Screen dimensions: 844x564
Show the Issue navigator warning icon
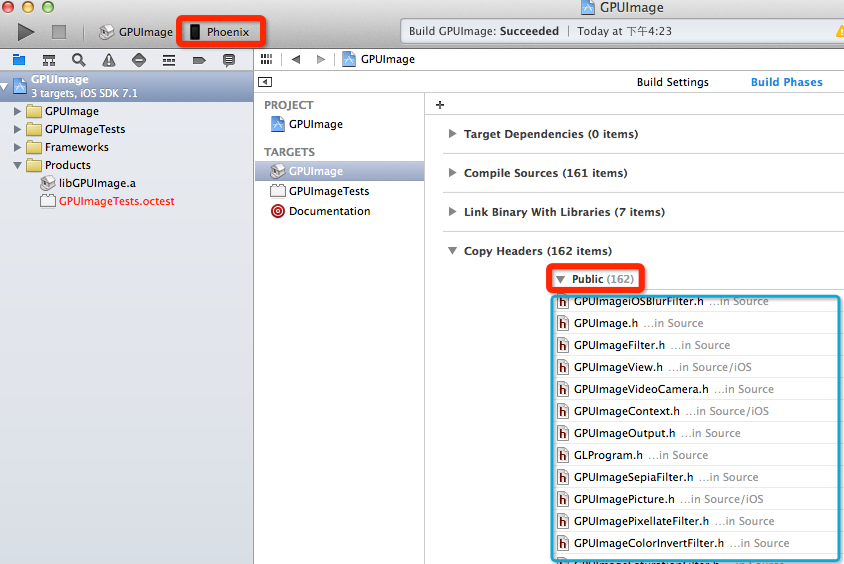pos(108,60)
